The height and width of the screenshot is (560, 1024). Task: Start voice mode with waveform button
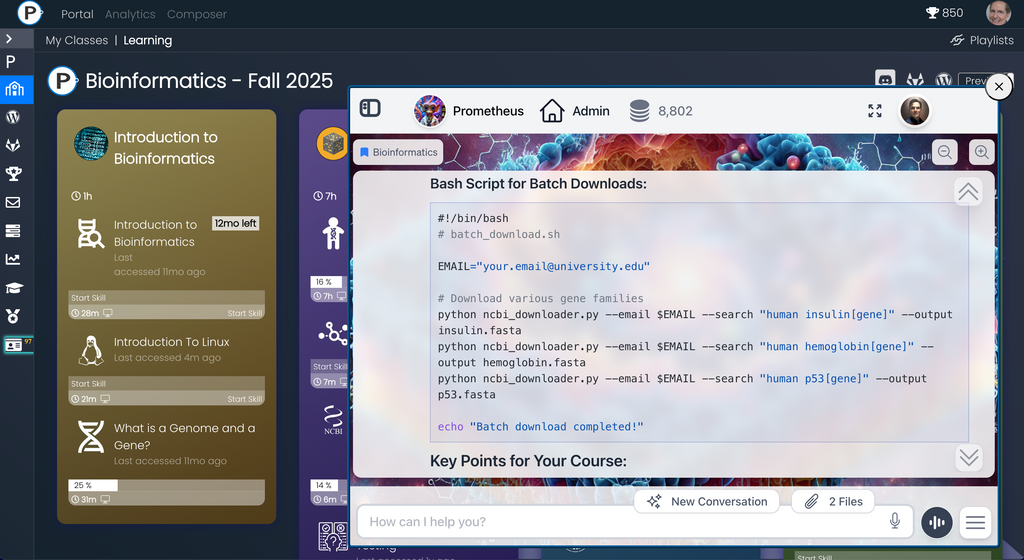click(x=936, y=522)
